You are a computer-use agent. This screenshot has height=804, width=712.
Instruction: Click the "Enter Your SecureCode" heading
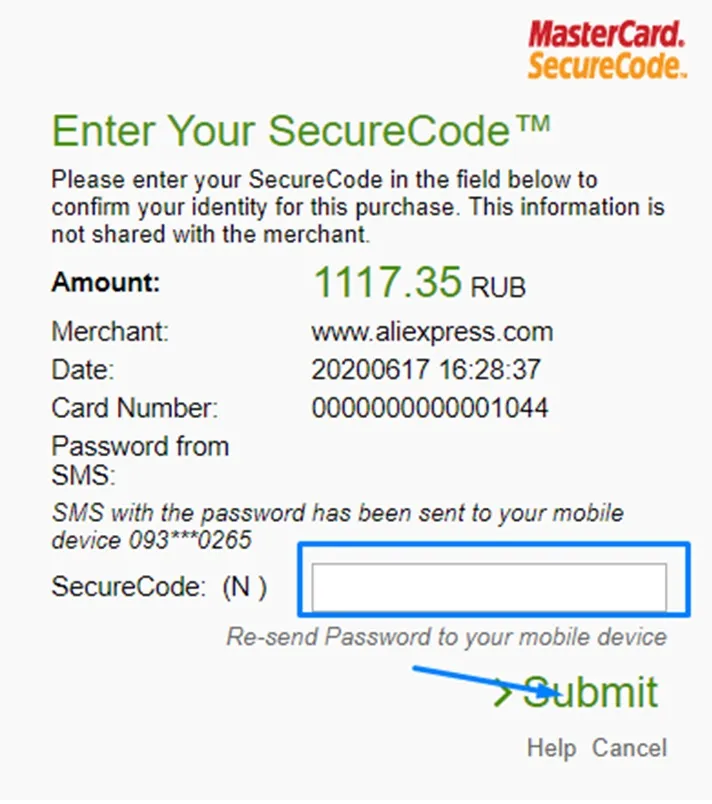coord(300,131)
